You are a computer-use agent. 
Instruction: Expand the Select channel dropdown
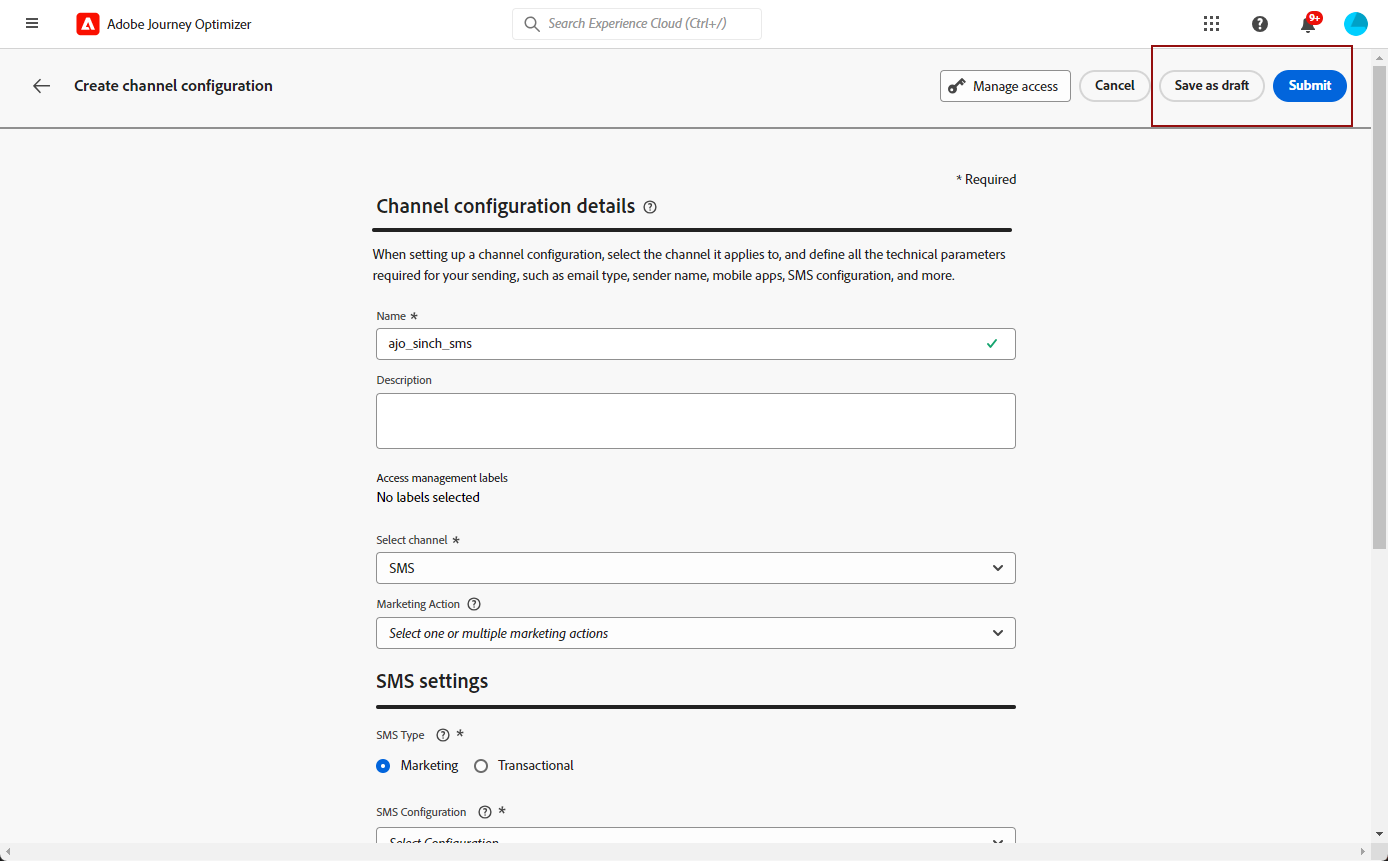pyautogui.click(x=696, y=568)
